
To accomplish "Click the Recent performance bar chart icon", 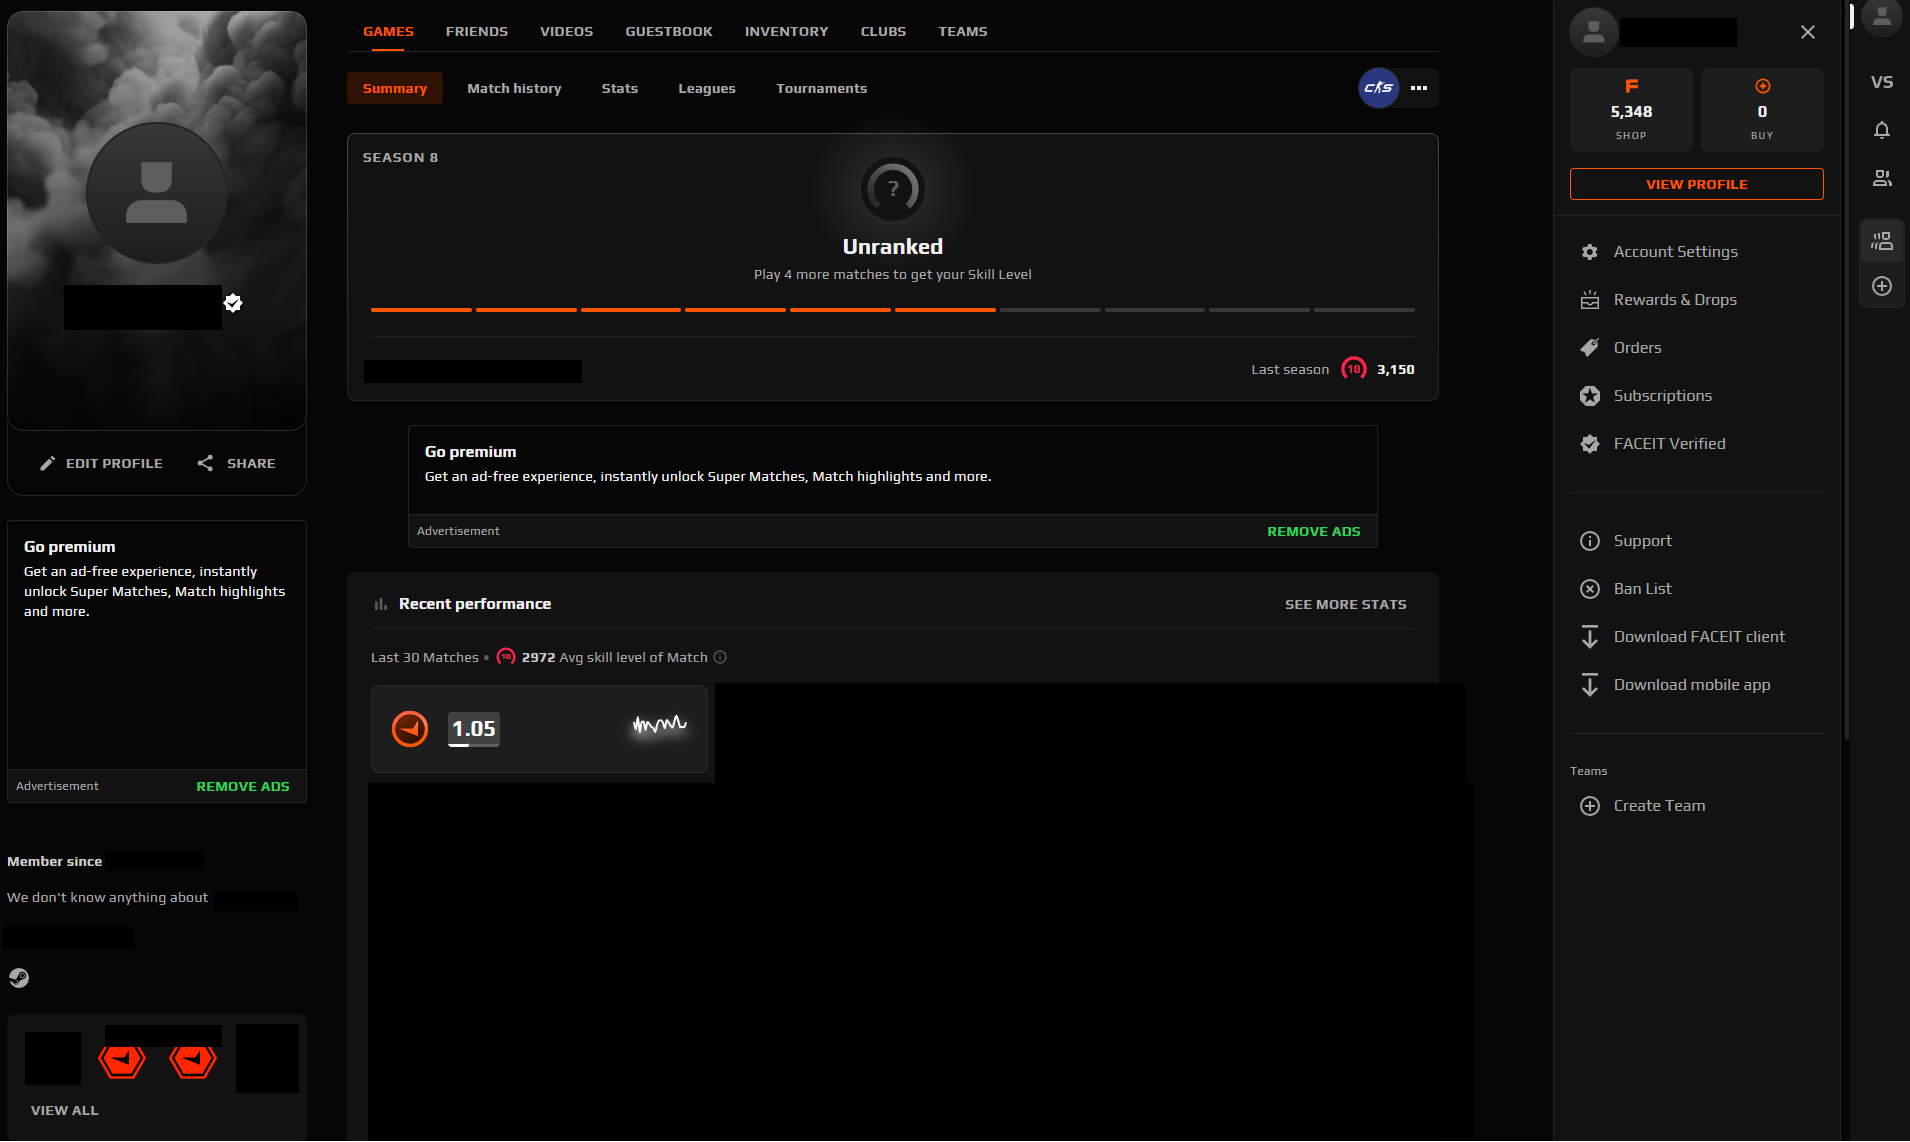I will (380, 604).
